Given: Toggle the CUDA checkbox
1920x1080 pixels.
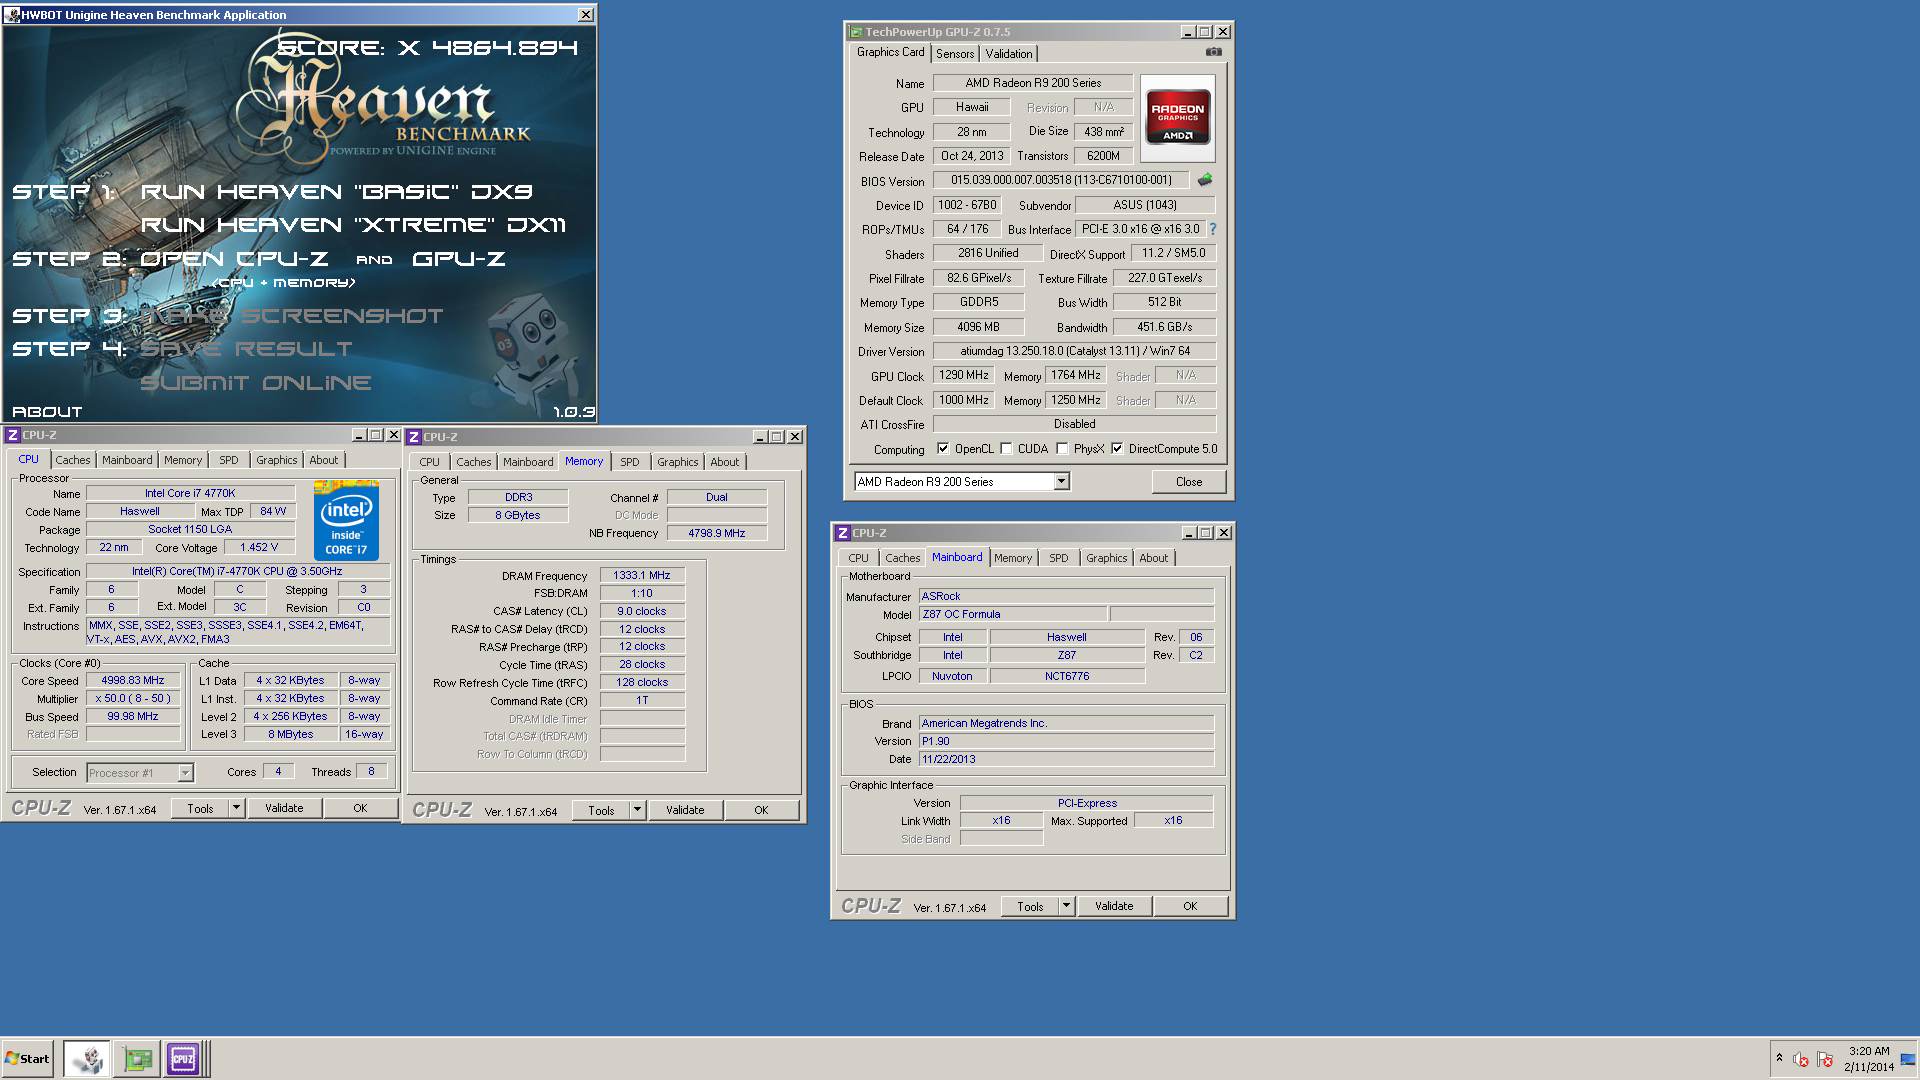Looking at the screenshot, I should (x=1006, y=449).
